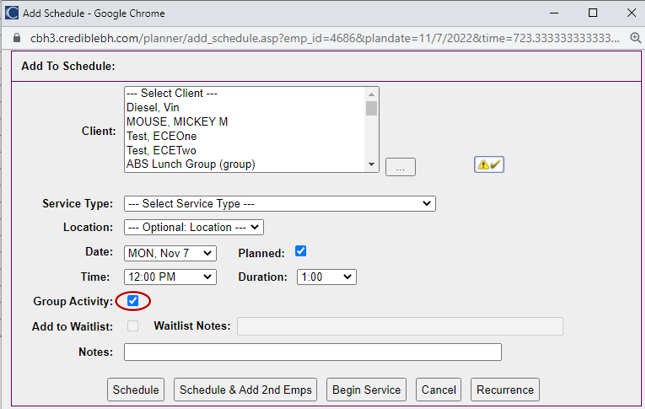This screenshot has width=645, height=409.
Task: Click the ellipsis button next to client list
Action: pyautogui.click(x=400, y=168)
